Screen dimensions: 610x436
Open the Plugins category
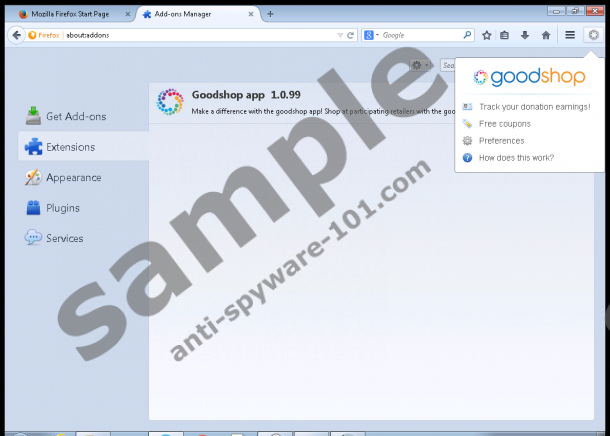(63, 208)
